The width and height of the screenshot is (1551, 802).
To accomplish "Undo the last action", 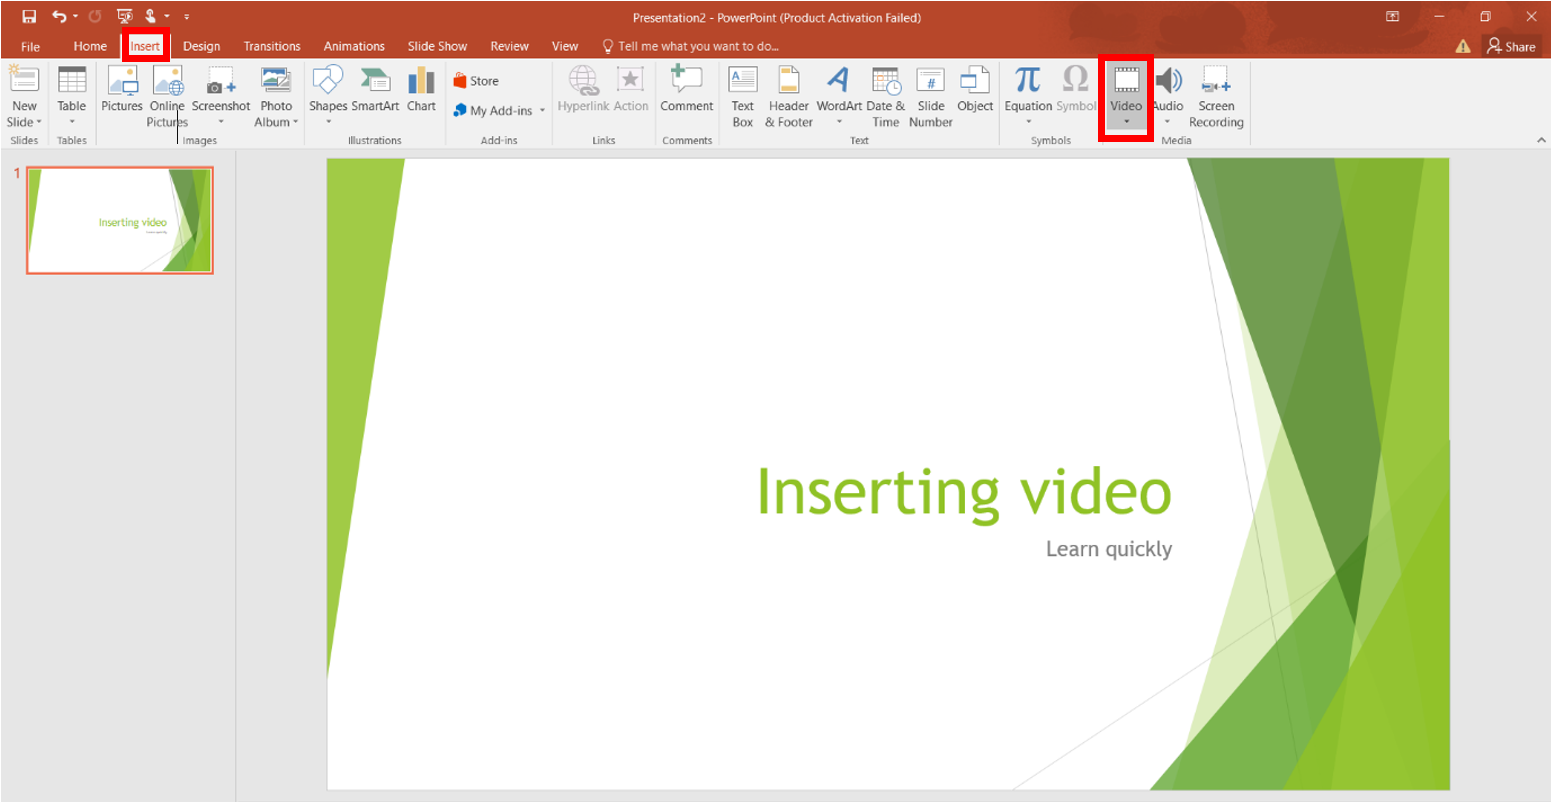I will click(59, 17).
